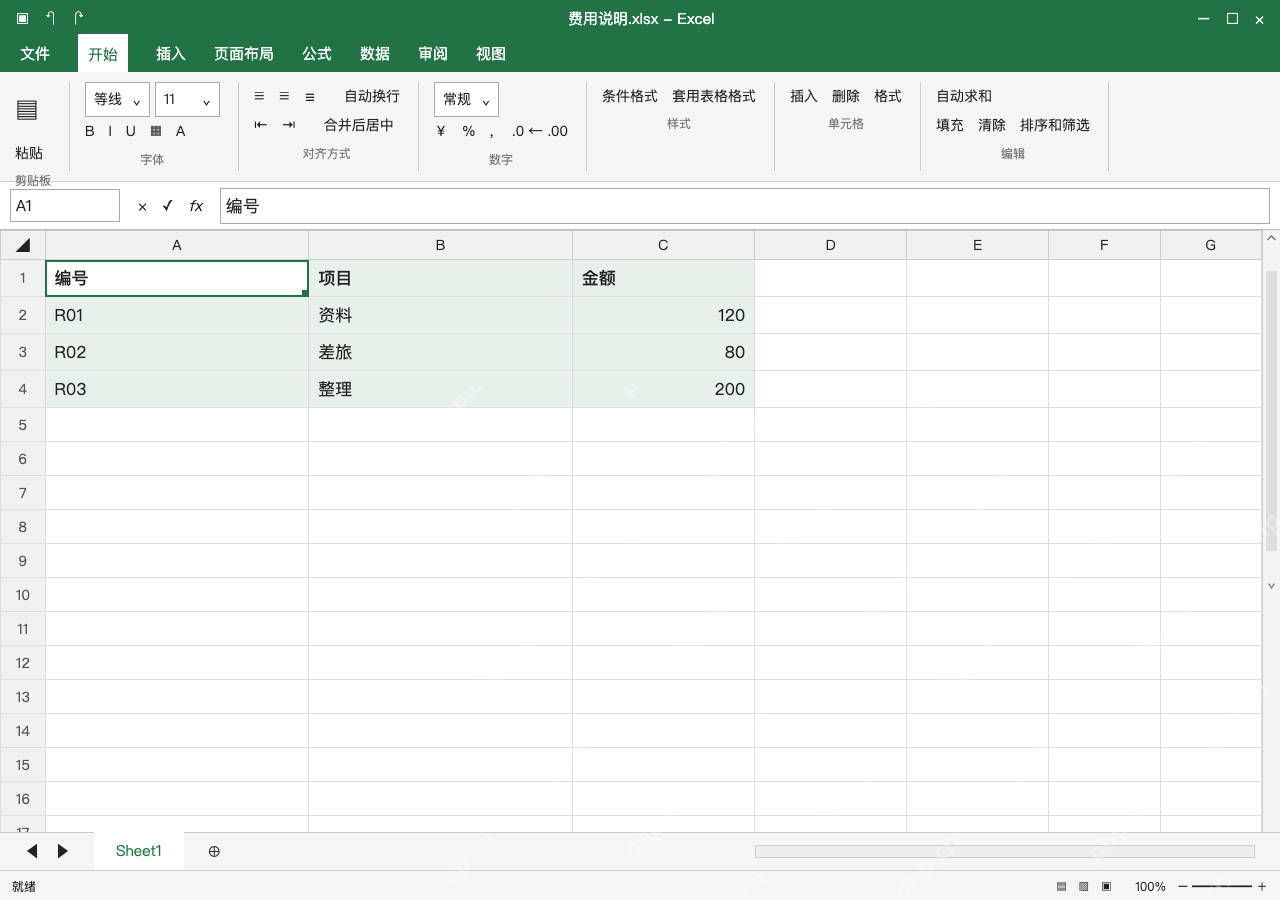The width and height of the screenshot is (1280, 900).
Task: Center-align the cell text
Action: [284, 96]
